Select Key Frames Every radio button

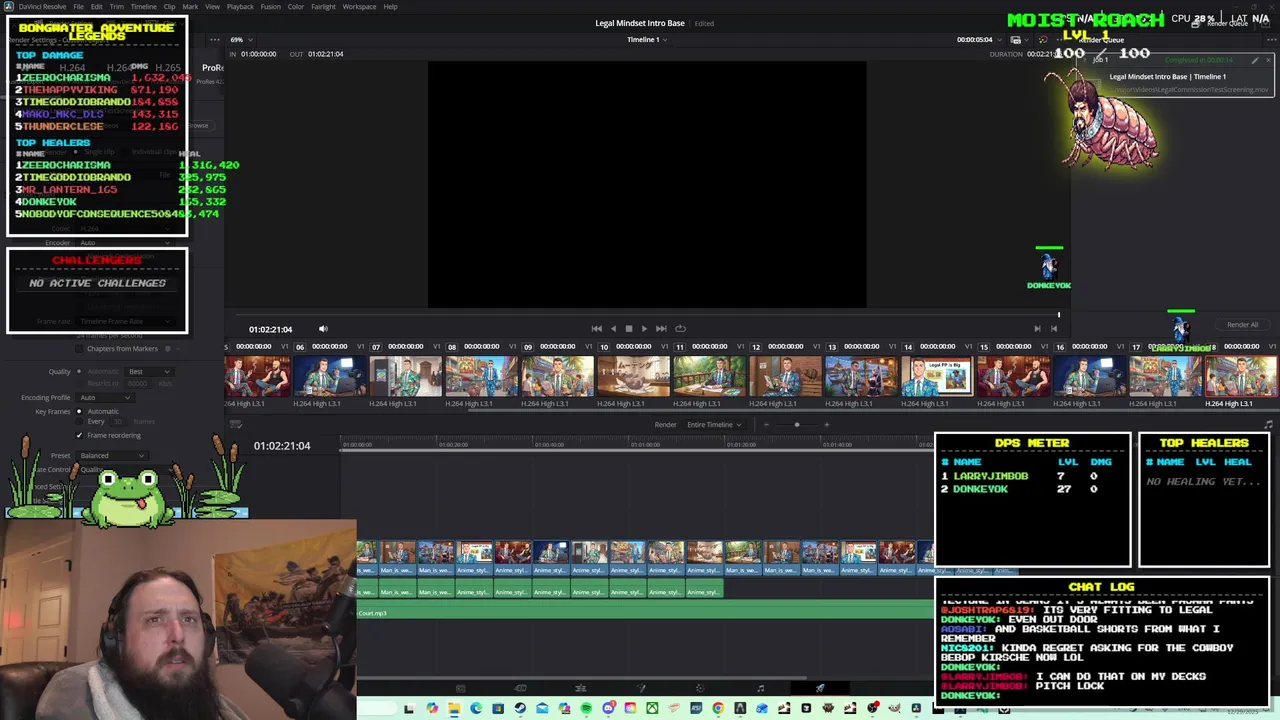pyautogui.click(x=80, y=421)
